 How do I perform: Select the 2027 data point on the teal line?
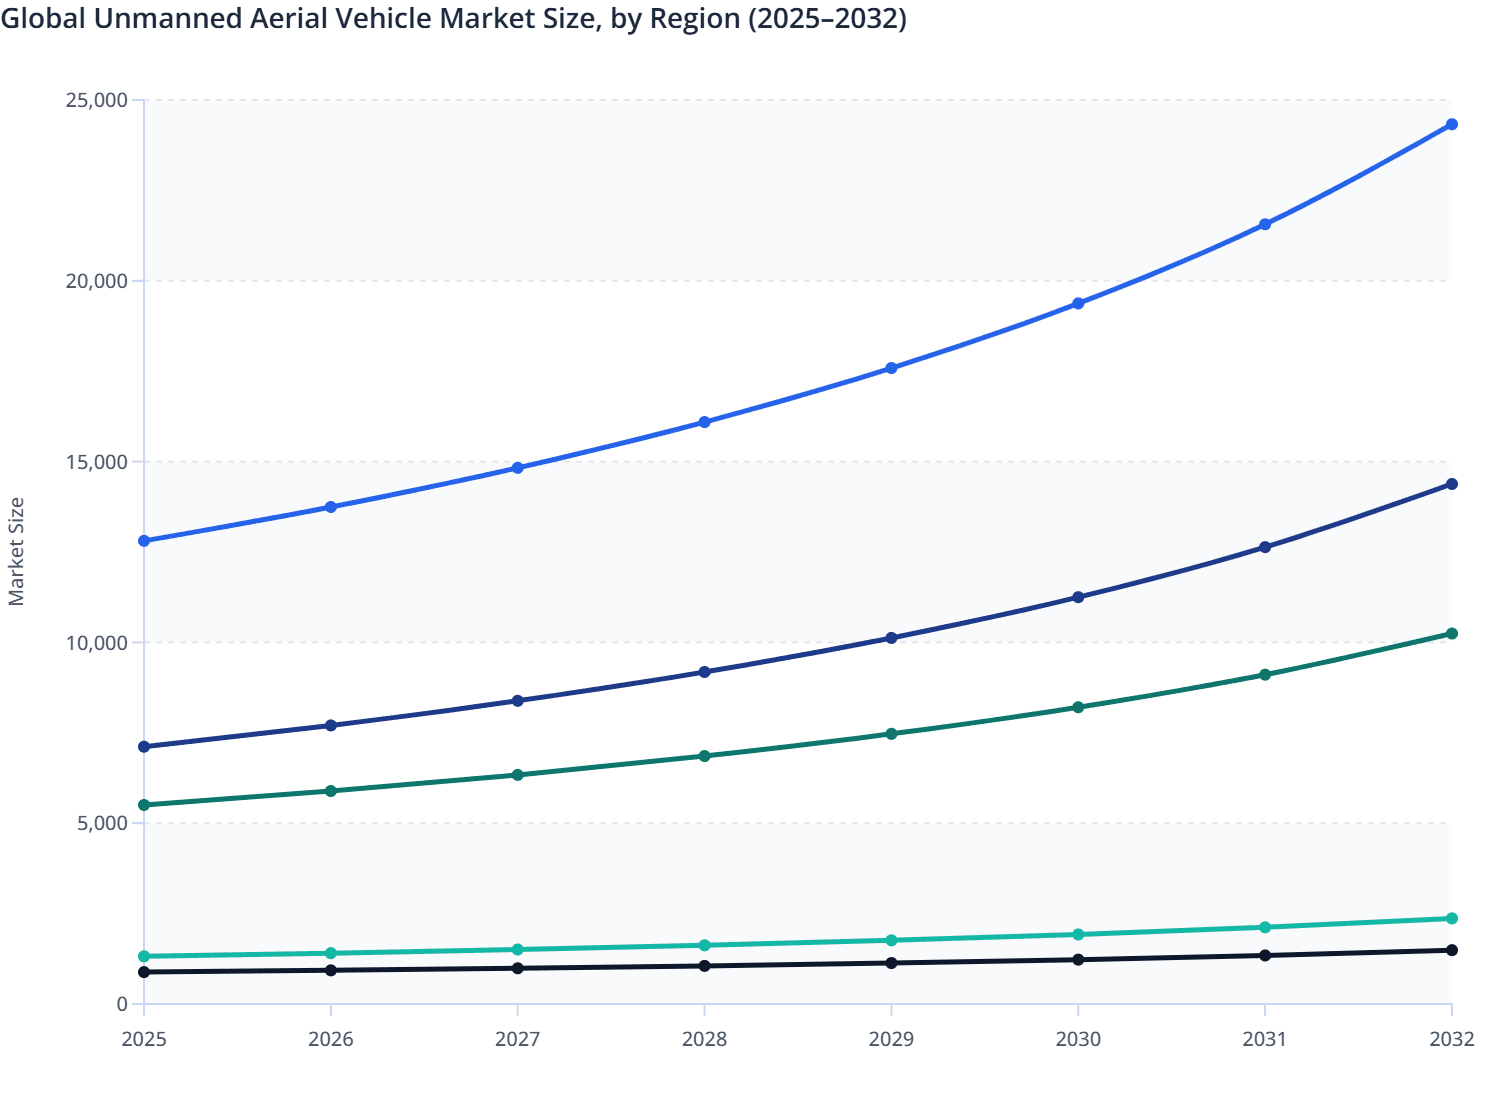(518, 948)
